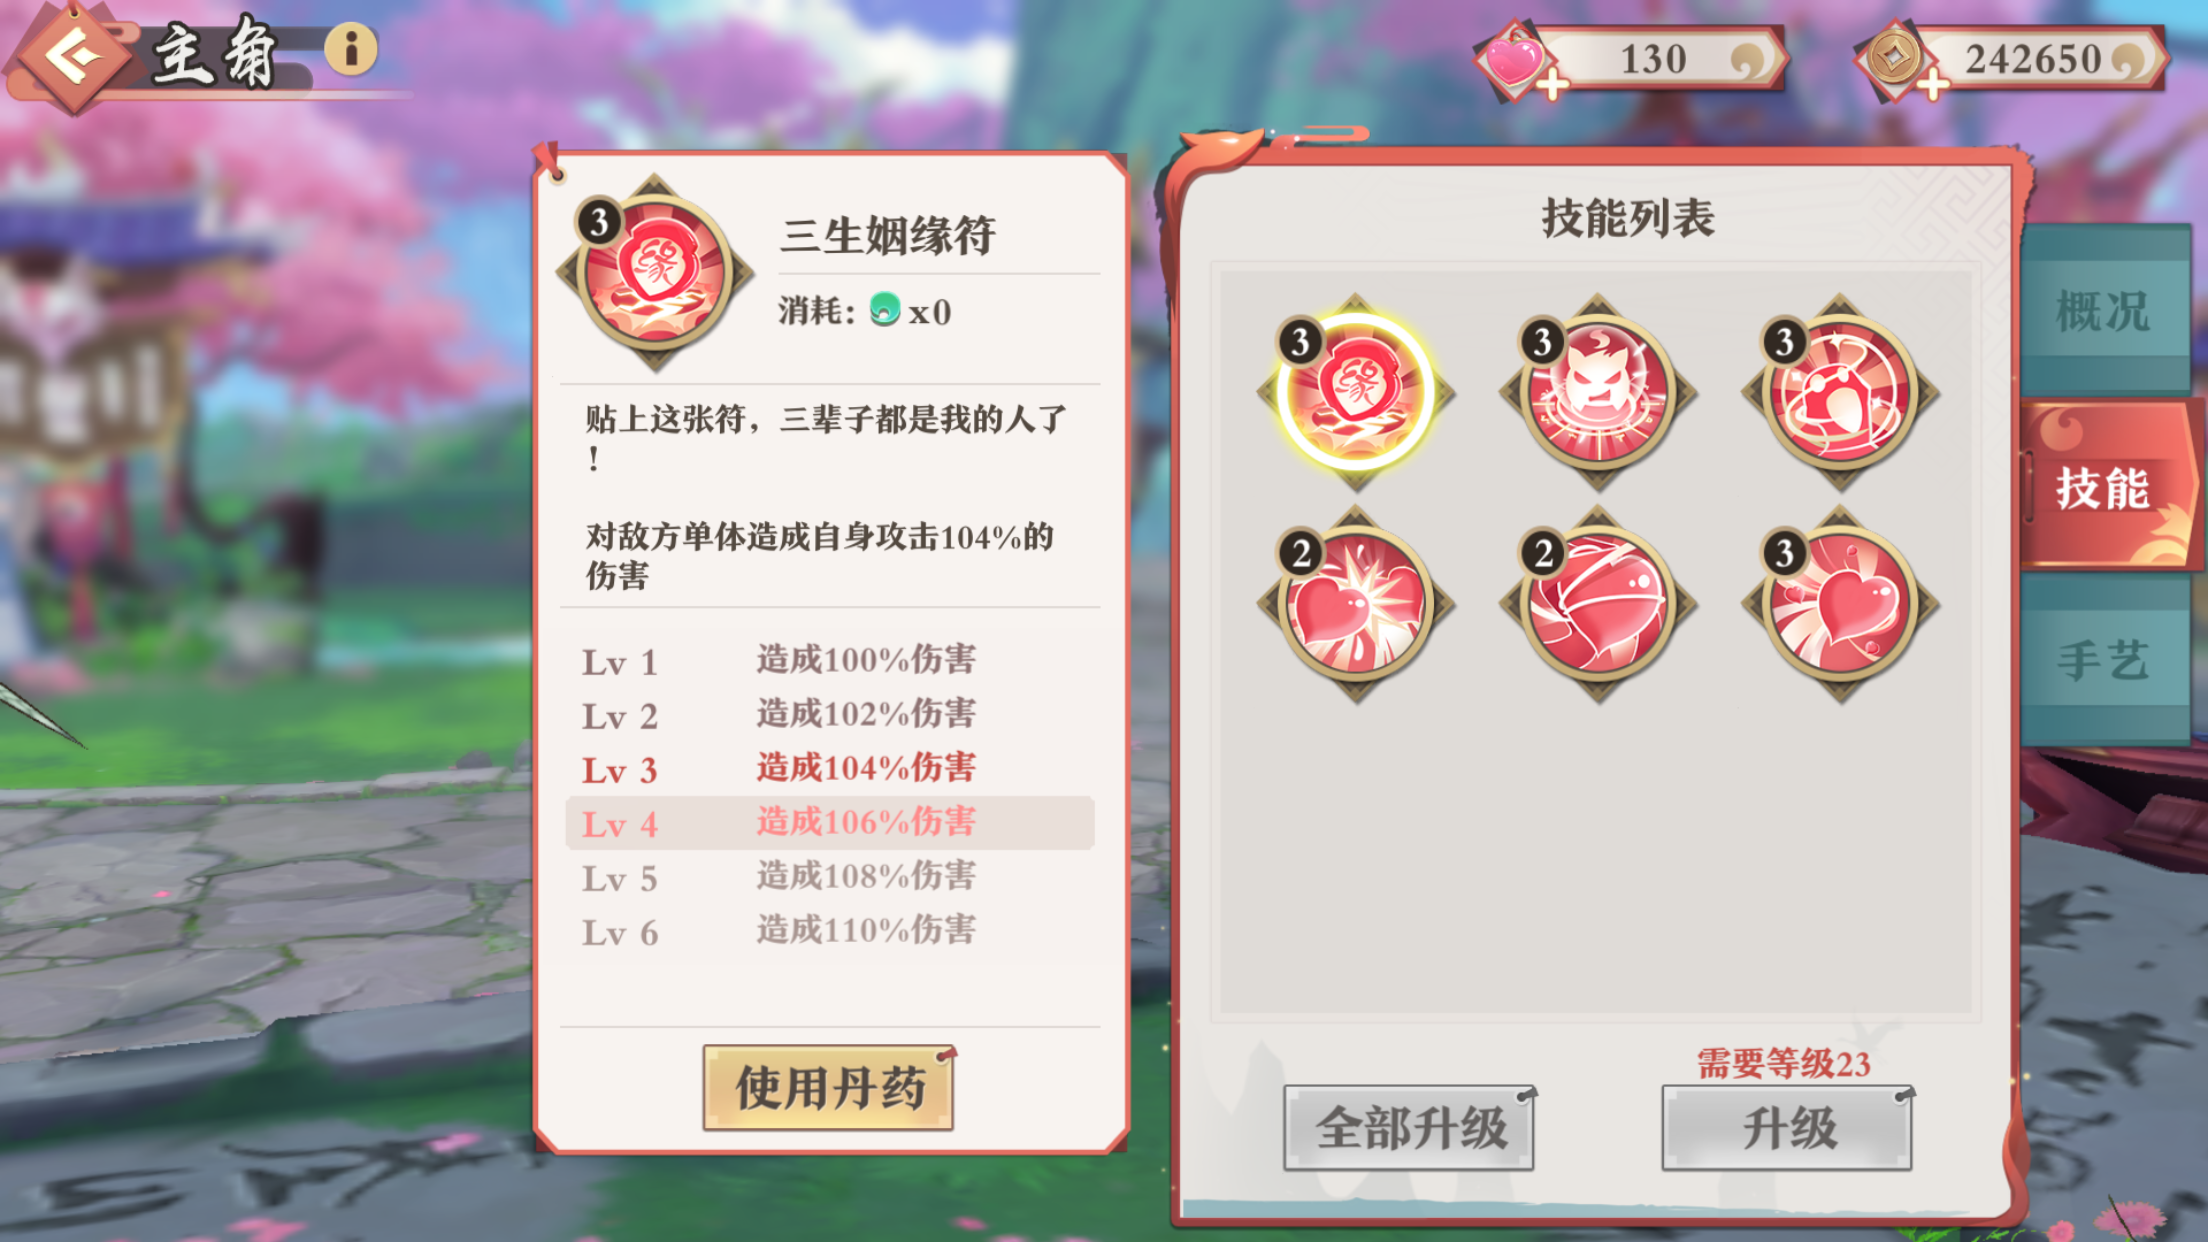
Task: Click the Lv 6 造成110%伤害 row
Action: click(x=830, y=931)
